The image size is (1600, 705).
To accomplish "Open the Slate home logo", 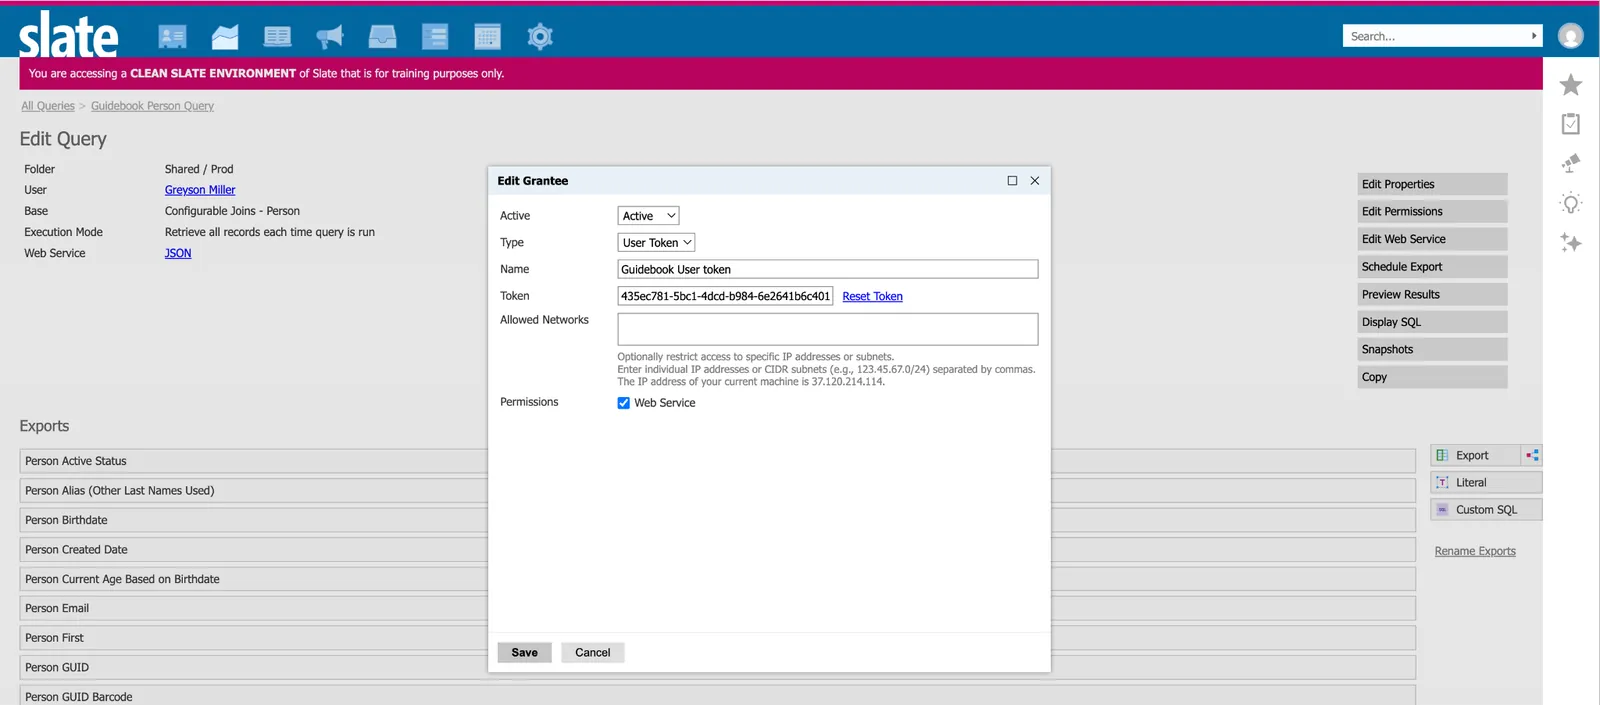I will pos(68,36).
